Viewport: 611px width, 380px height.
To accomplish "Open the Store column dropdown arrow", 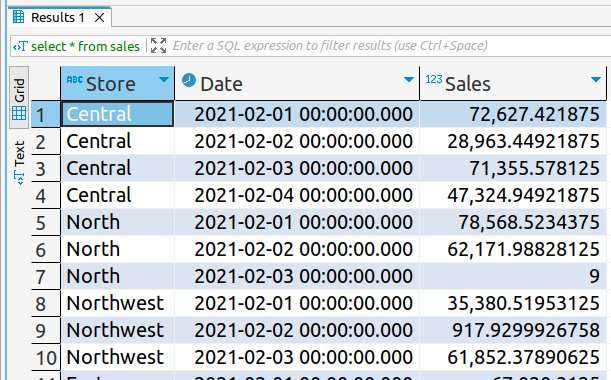I will (x=164, y=80).
